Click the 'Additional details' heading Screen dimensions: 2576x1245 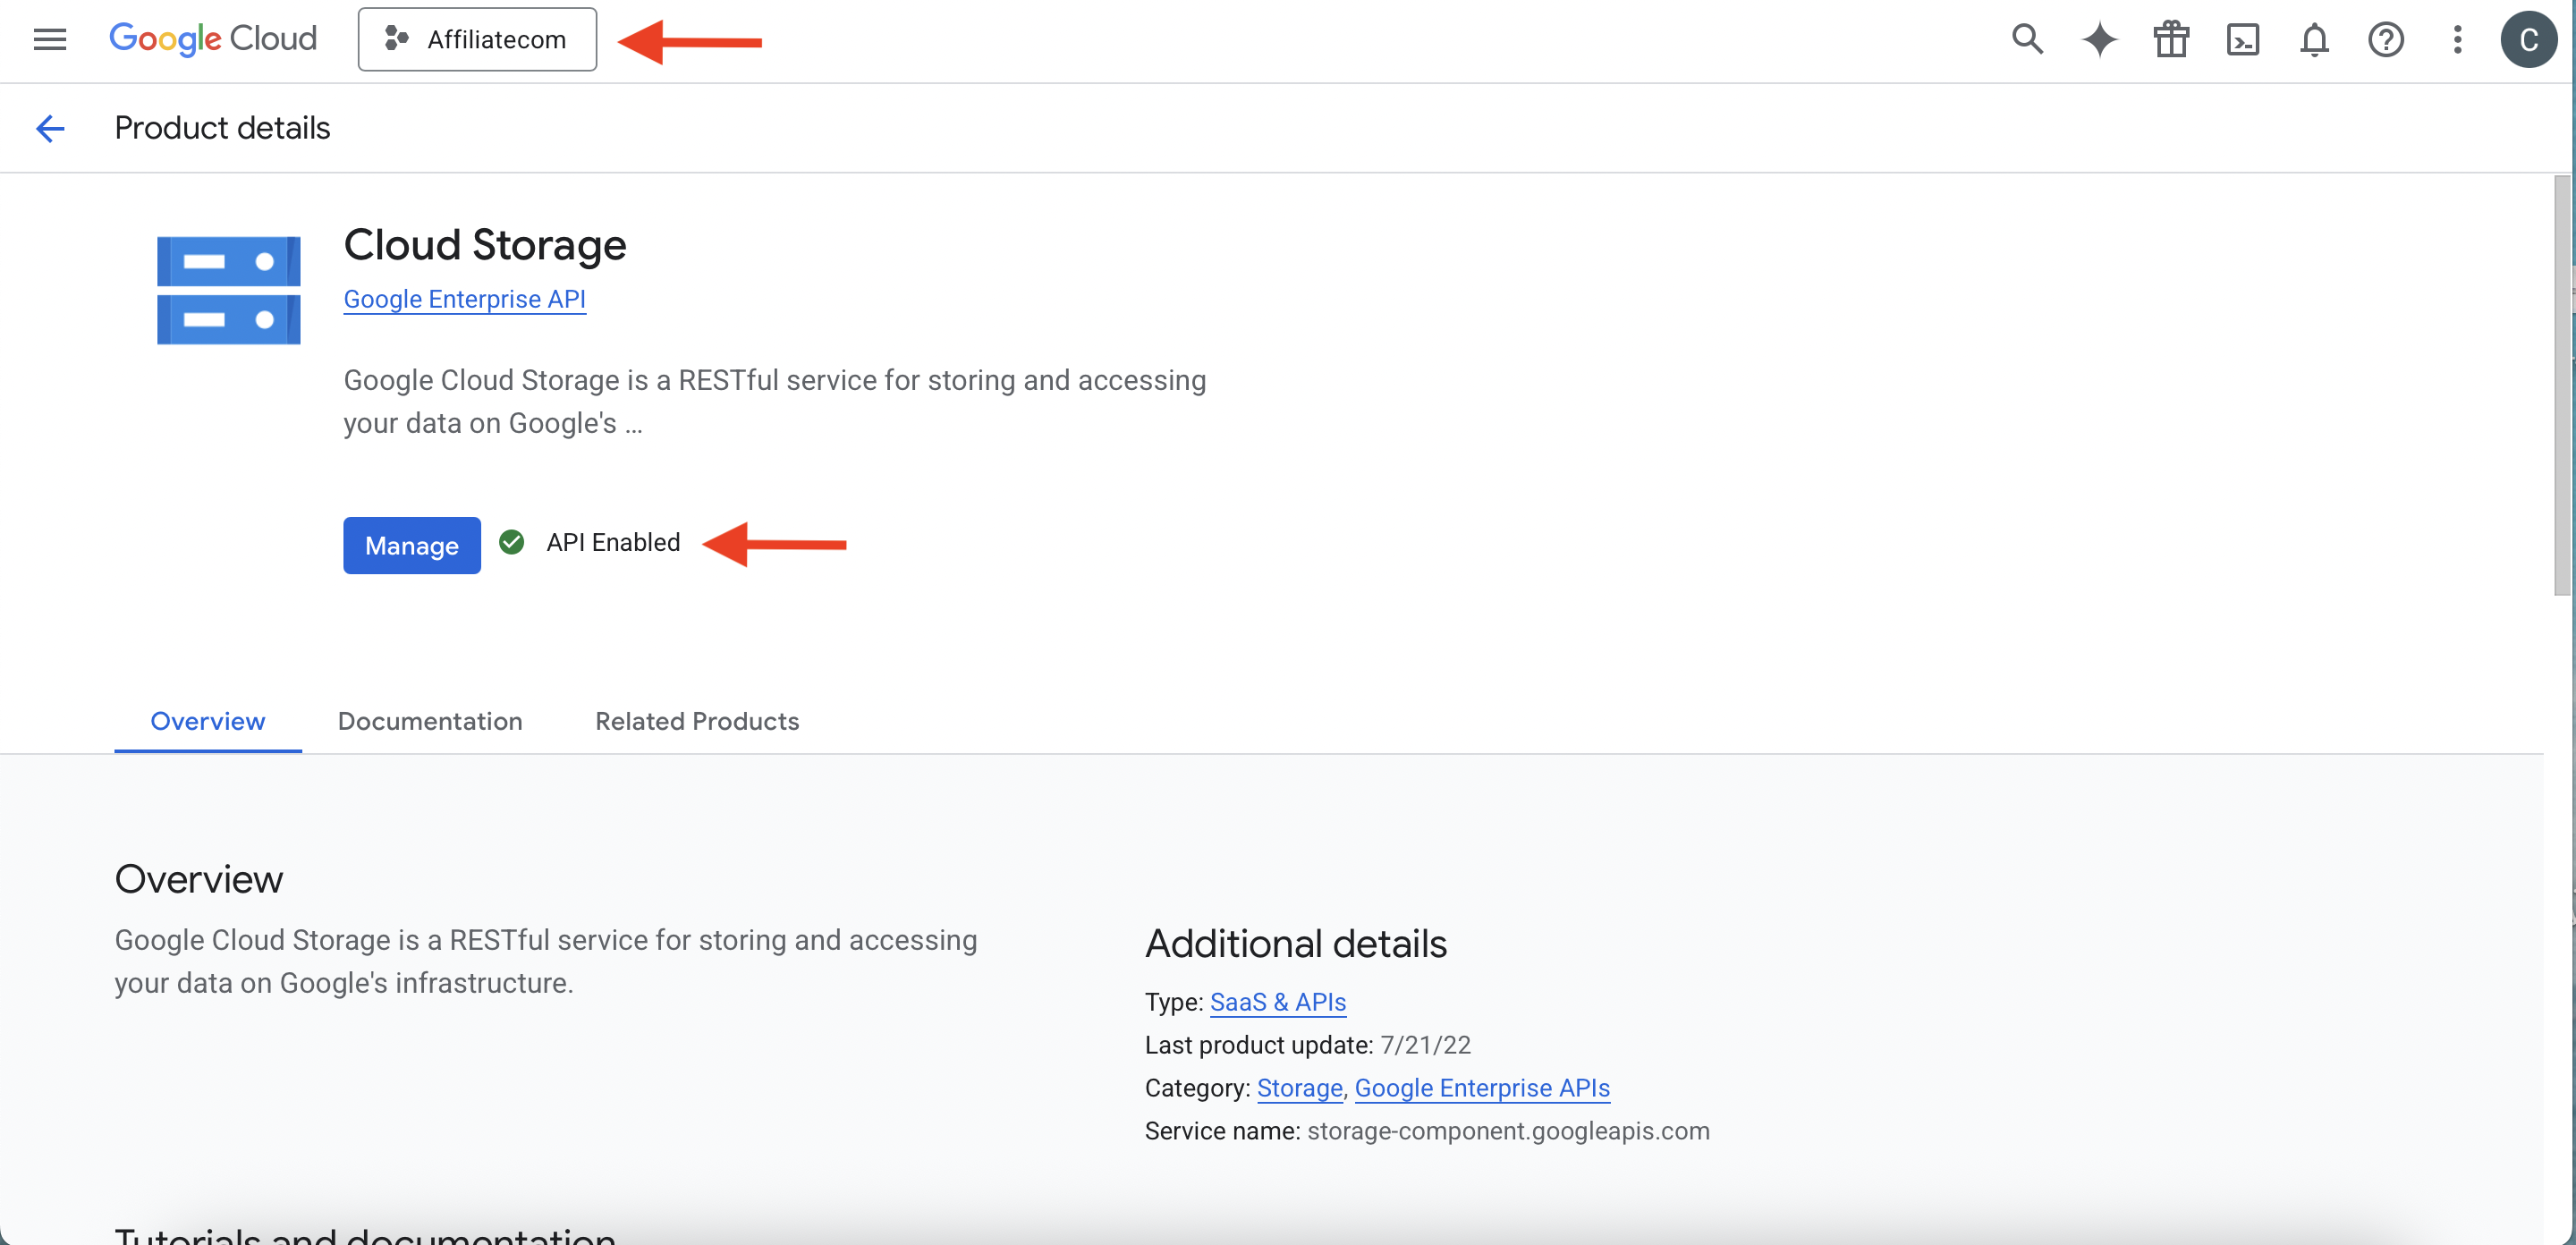tap(1296, 943)
